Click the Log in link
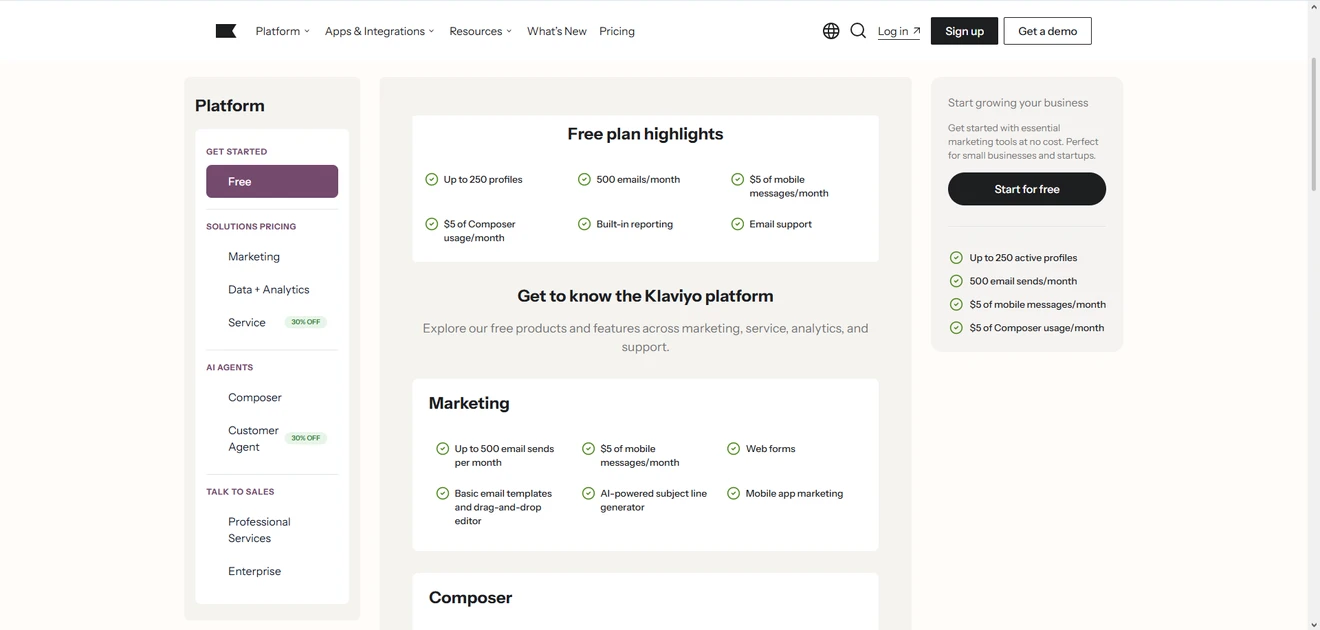The height and width of the screenshot is (630, 1320). tap(899, 31)
